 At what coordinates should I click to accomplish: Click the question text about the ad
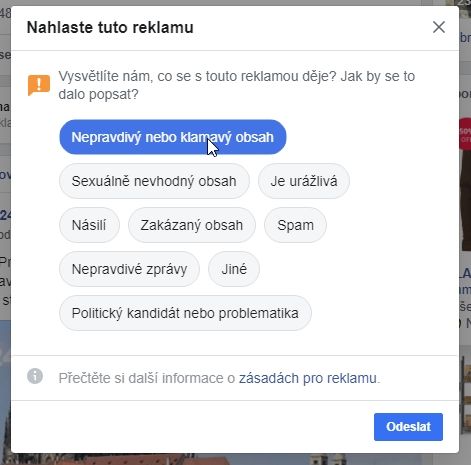coord(237,85)
